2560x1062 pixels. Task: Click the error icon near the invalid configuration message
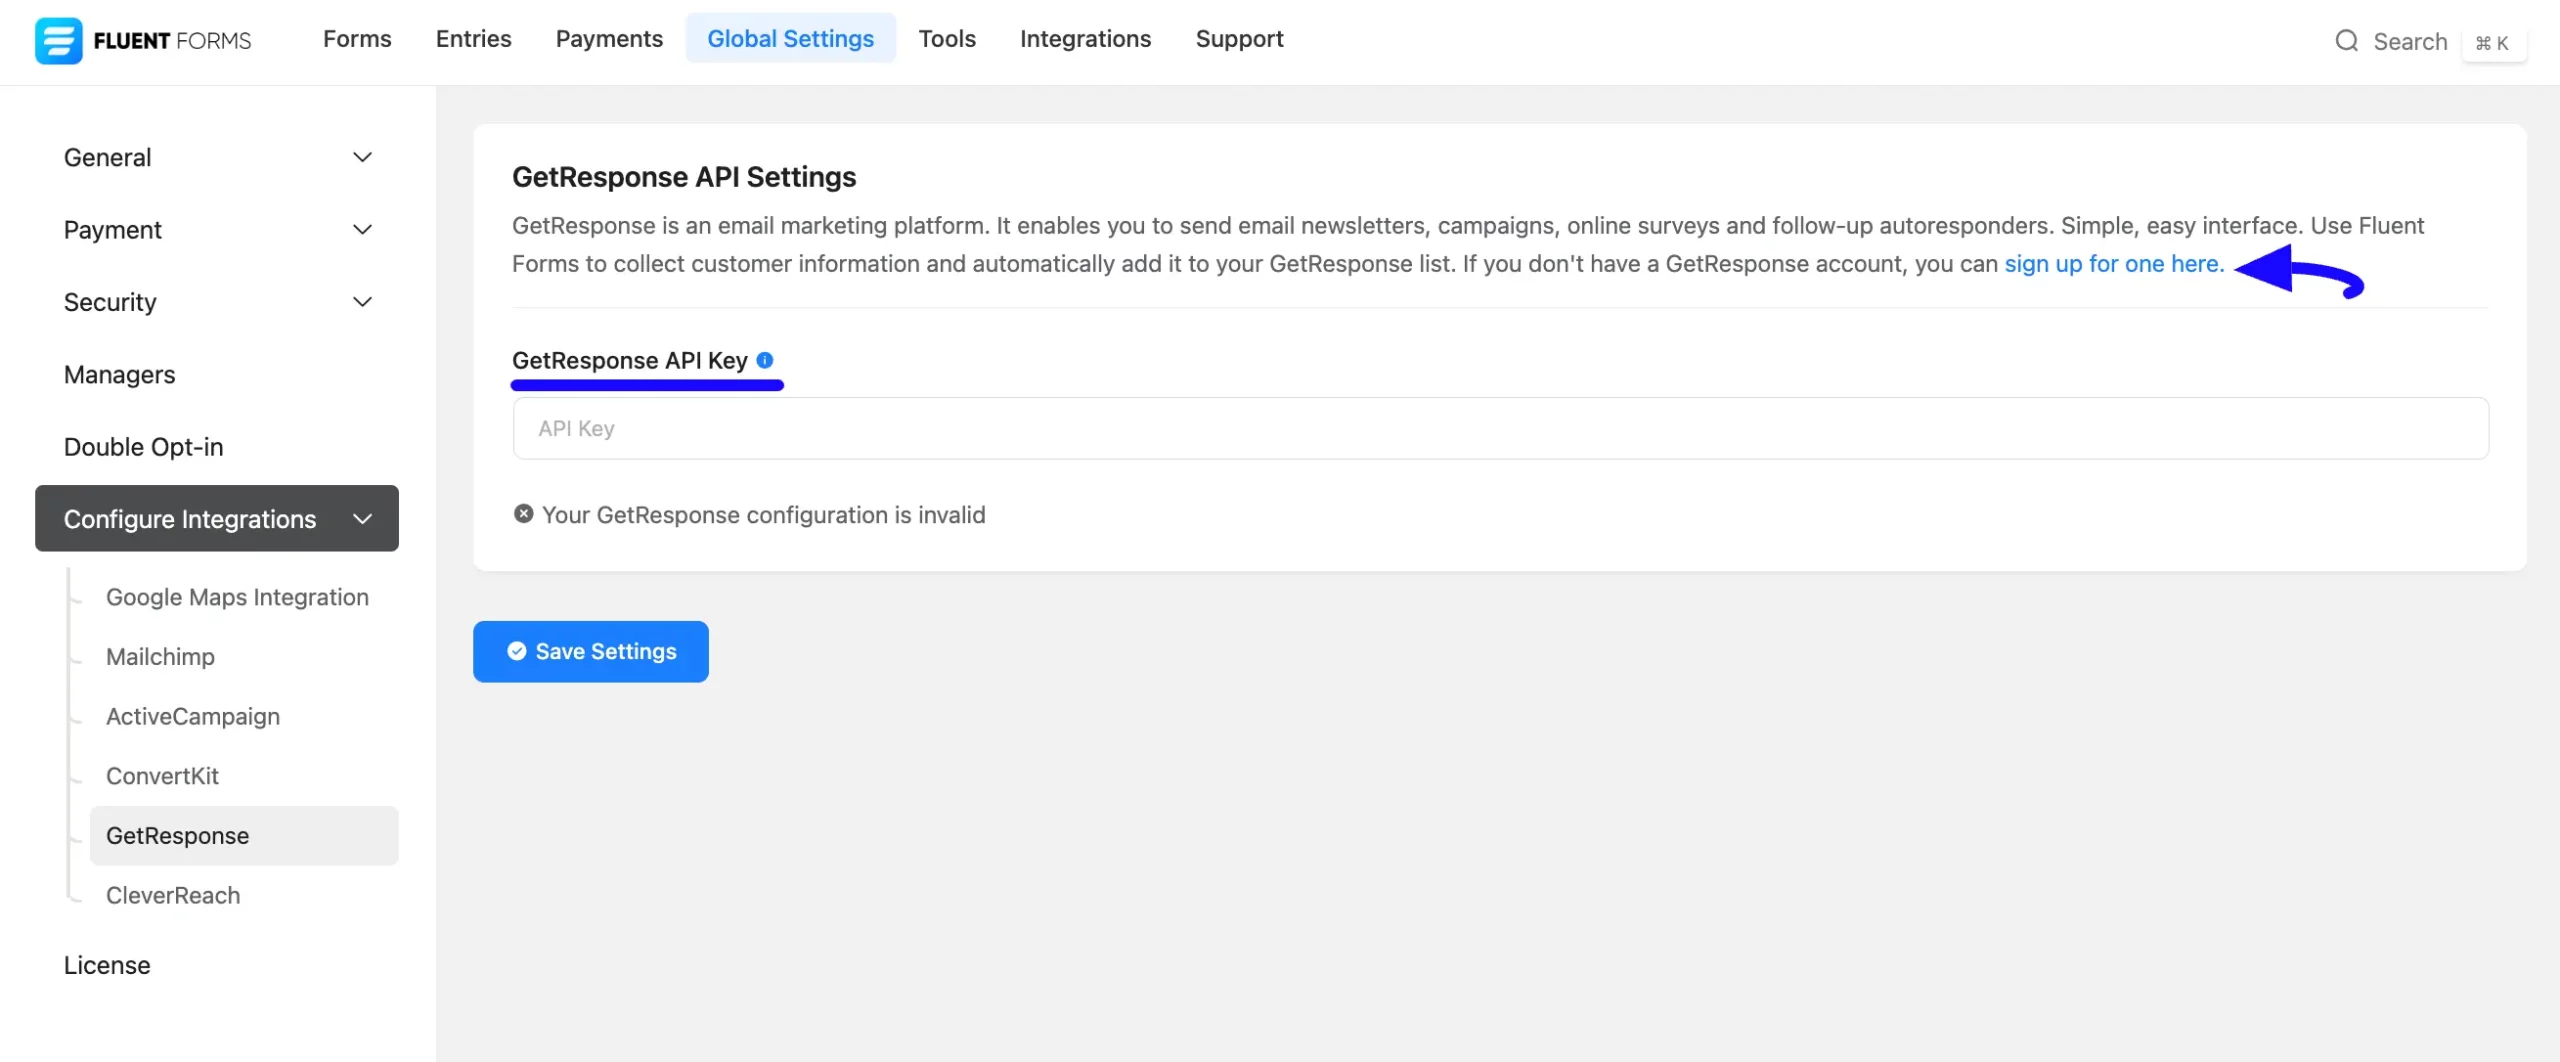coord(523,513)
